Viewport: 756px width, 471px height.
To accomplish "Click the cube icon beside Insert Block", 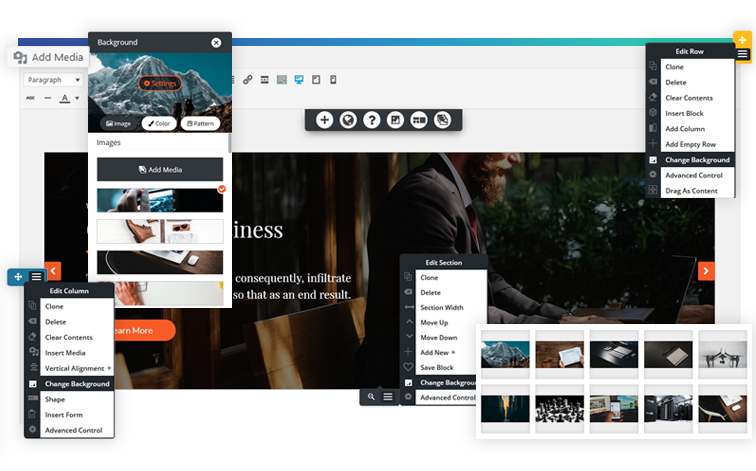I will tap(653, 112).
